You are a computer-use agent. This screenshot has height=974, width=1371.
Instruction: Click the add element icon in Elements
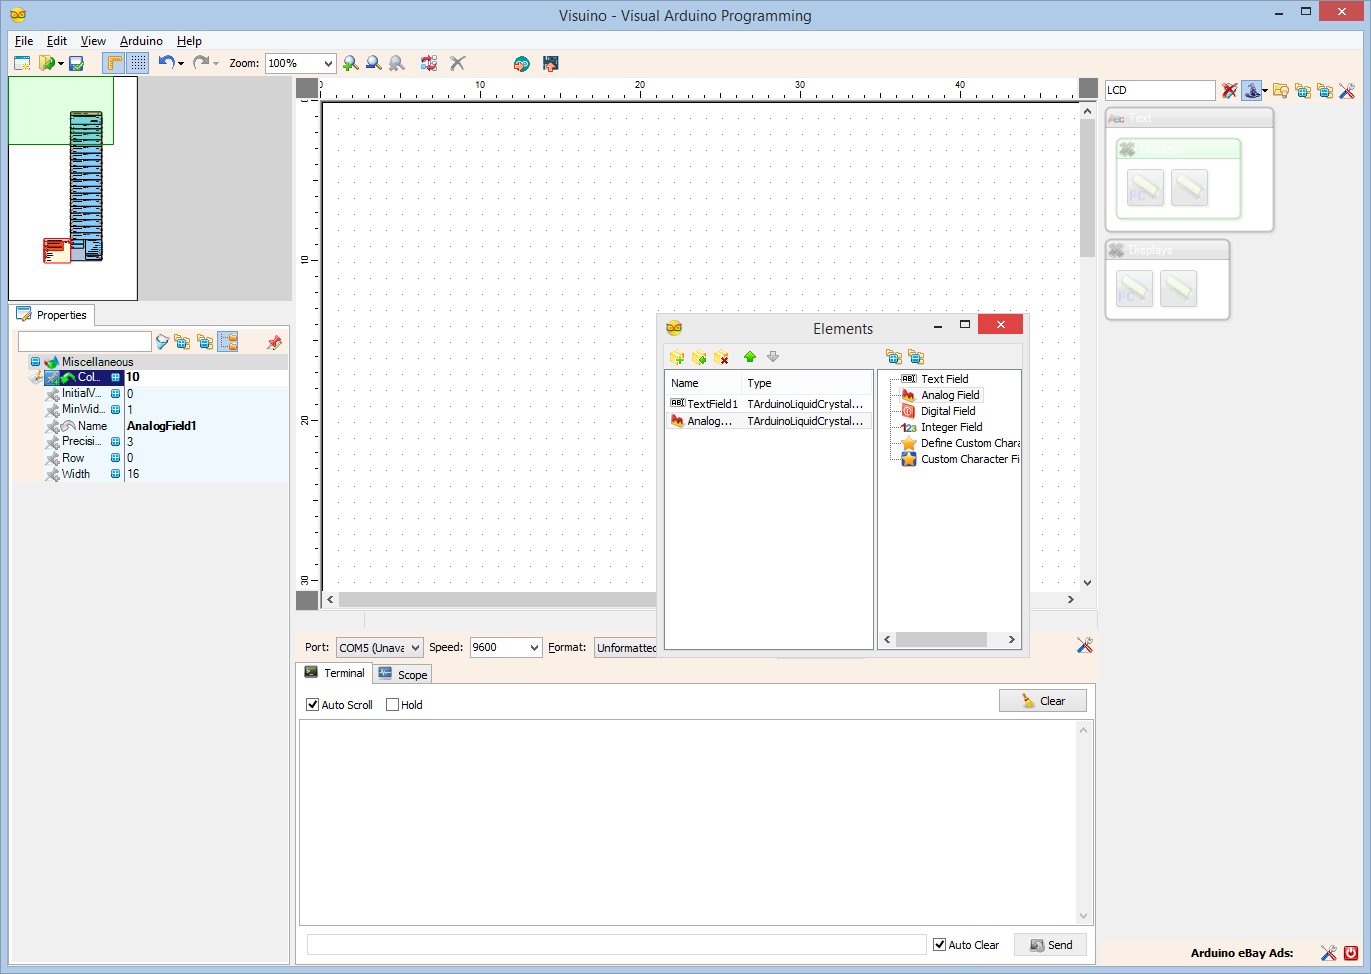677,357
